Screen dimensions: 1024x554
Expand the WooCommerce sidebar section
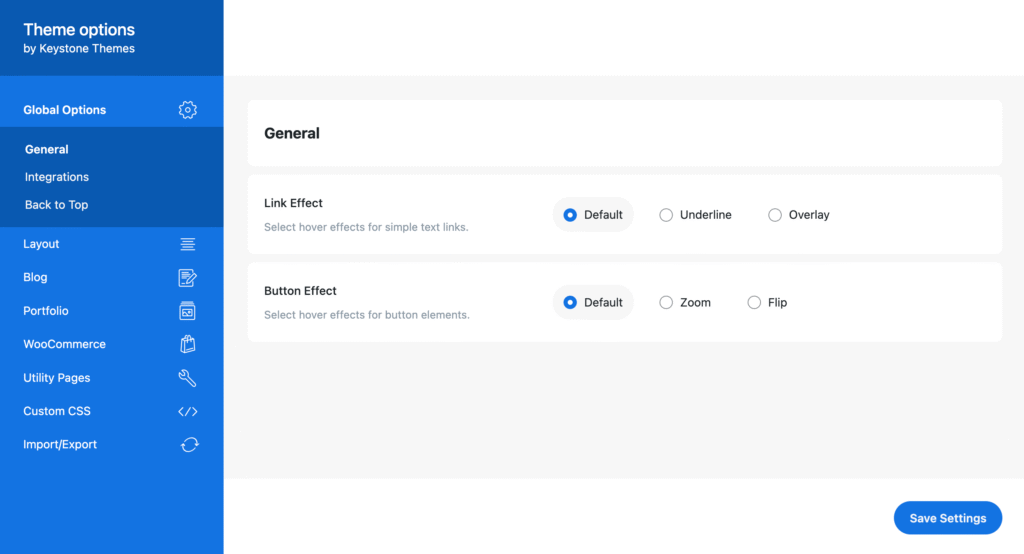64,344
